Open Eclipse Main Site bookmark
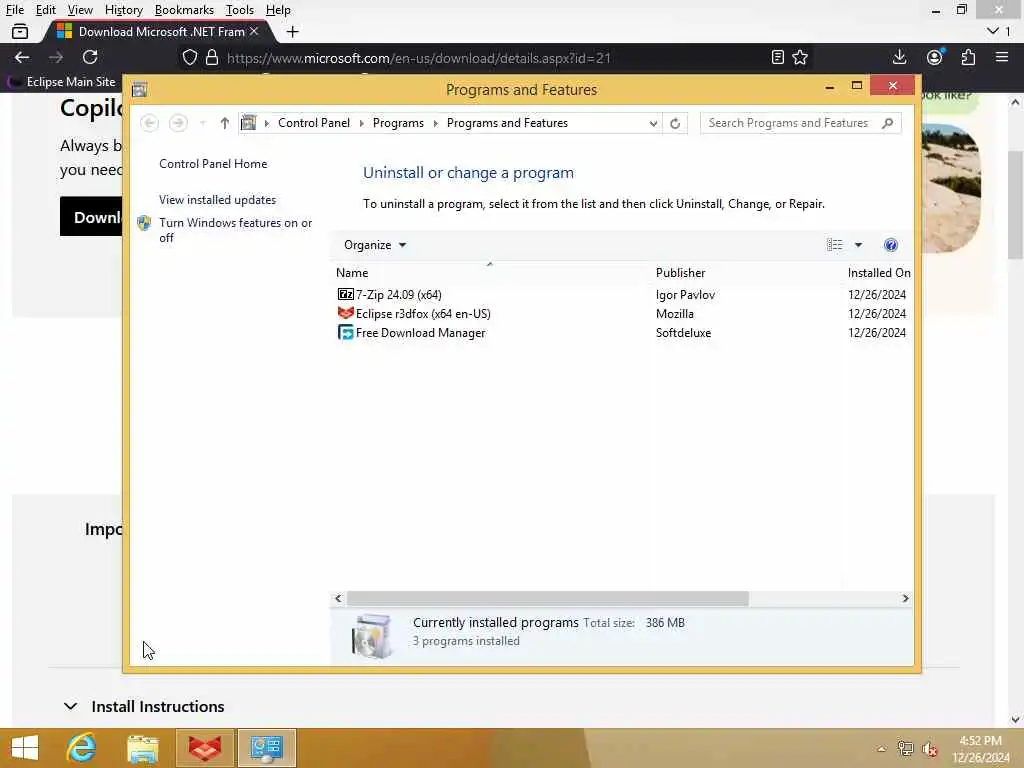 (x=61, y=82)
